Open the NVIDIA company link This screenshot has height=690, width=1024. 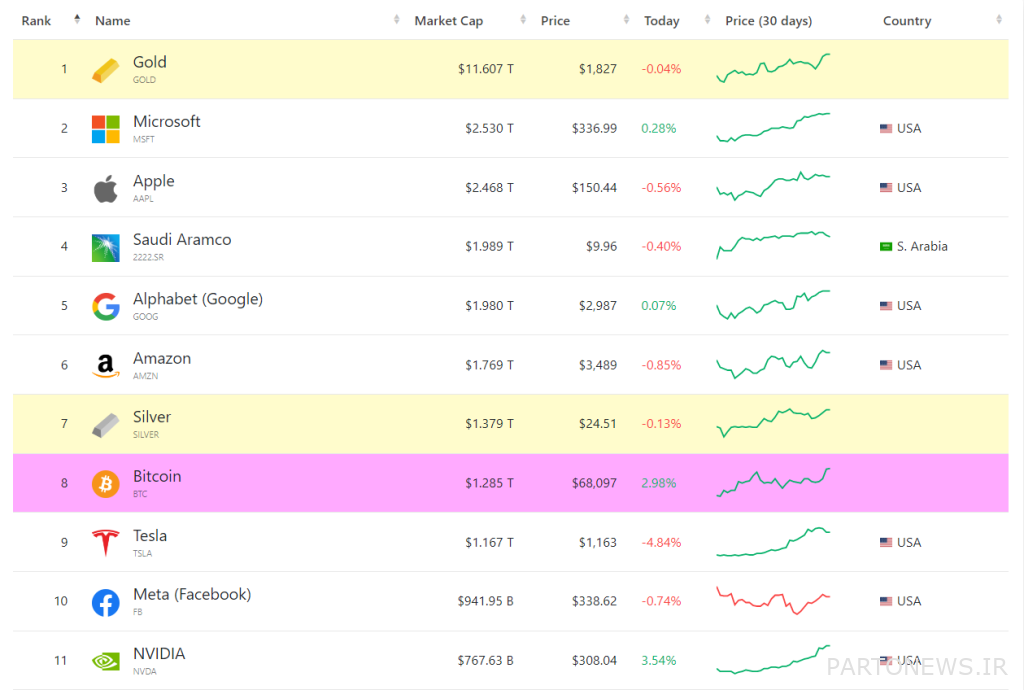[159, 653]
